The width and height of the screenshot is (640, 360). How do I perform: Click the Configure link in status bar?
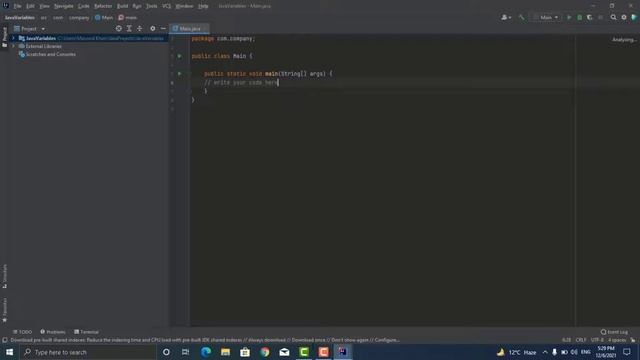(x=387, y=340)
